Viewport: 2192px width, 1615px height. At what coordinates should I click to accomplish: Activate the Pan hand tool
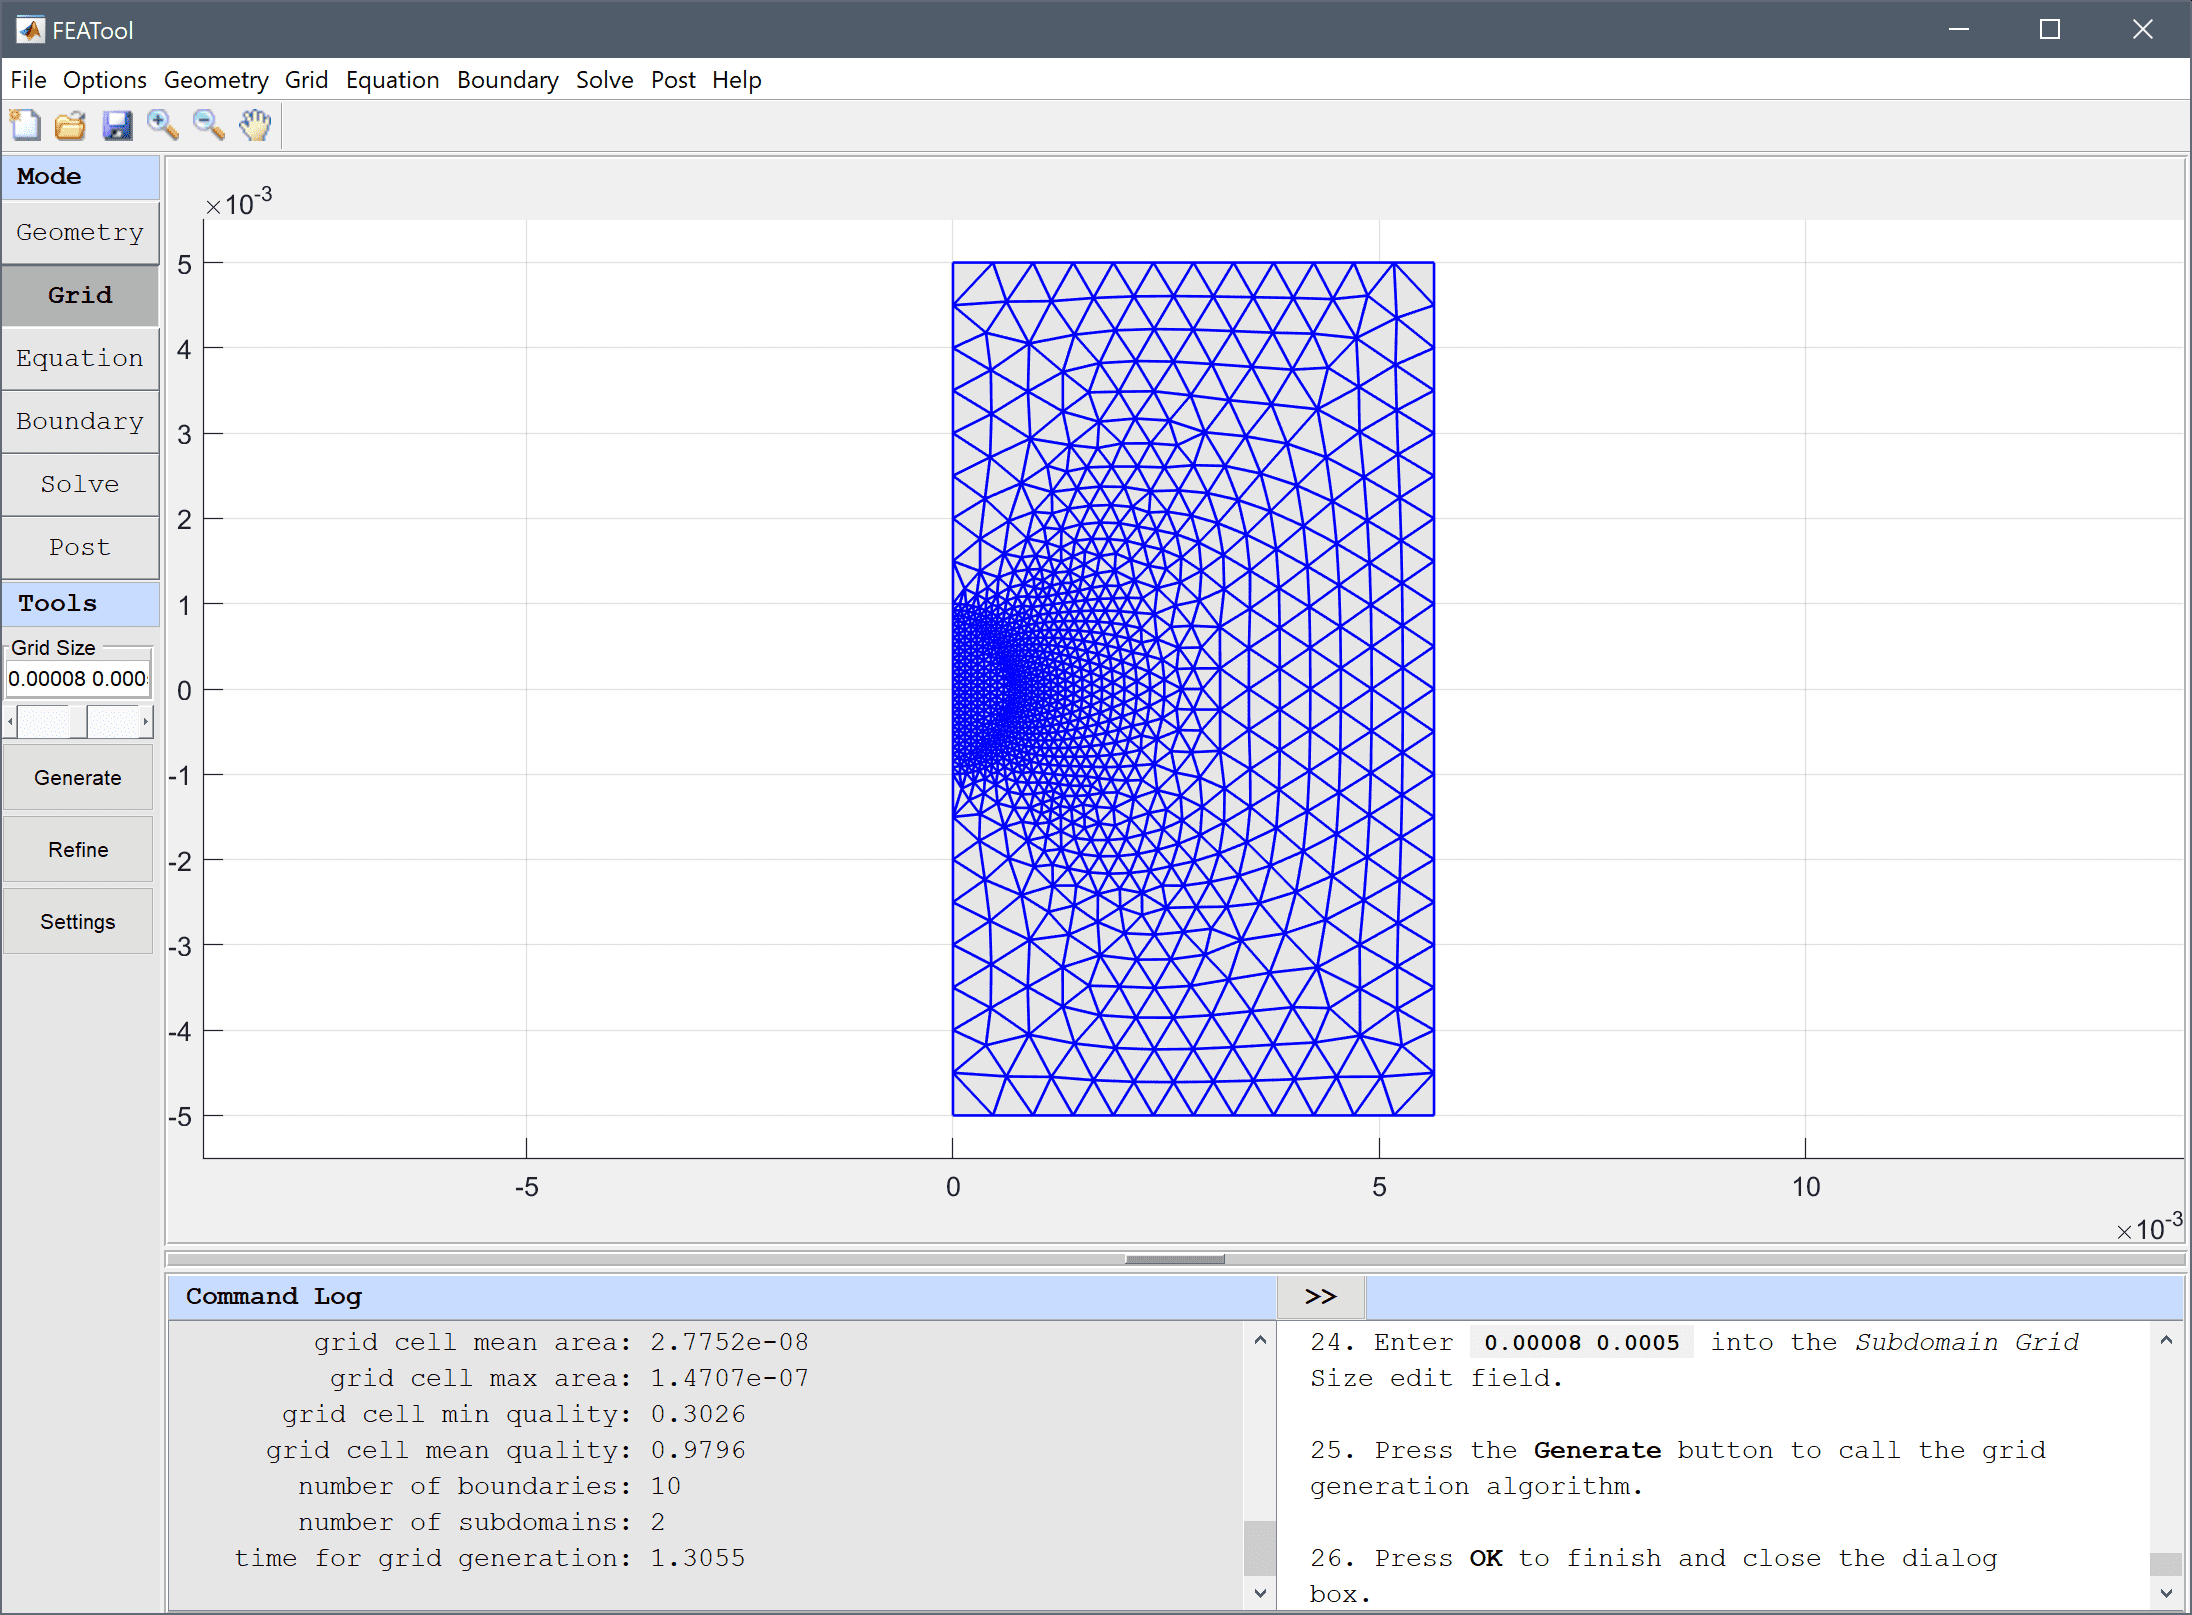click(255, 125)
